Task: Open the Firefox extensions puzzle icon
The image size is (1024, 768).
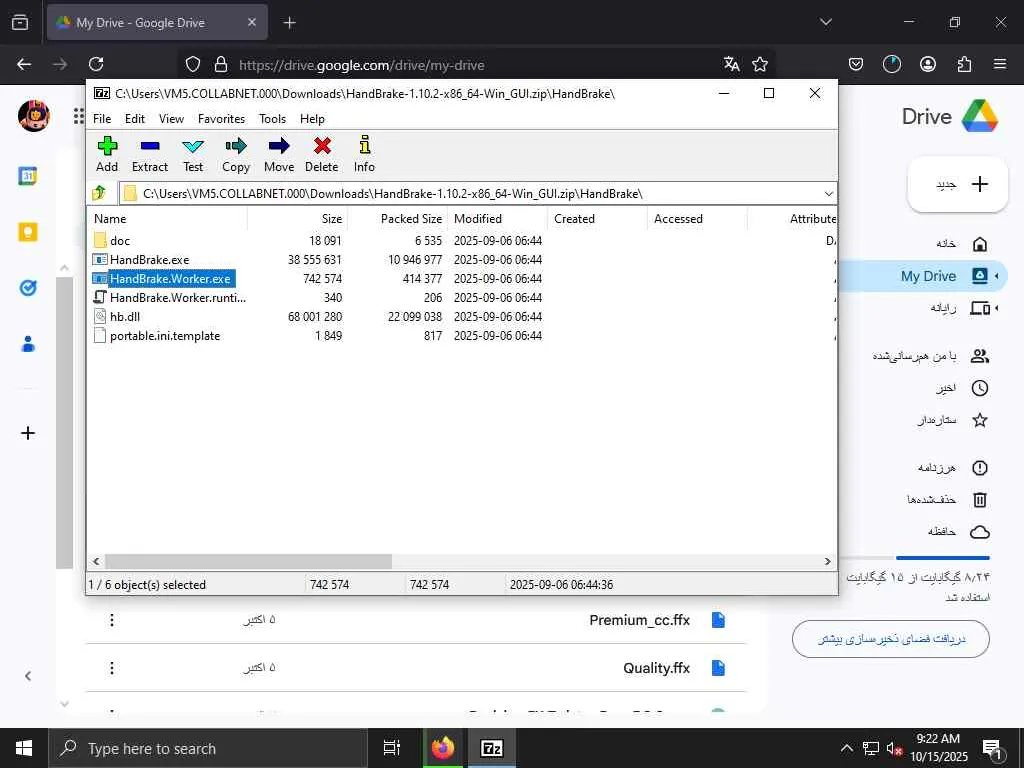Action: 964,64
